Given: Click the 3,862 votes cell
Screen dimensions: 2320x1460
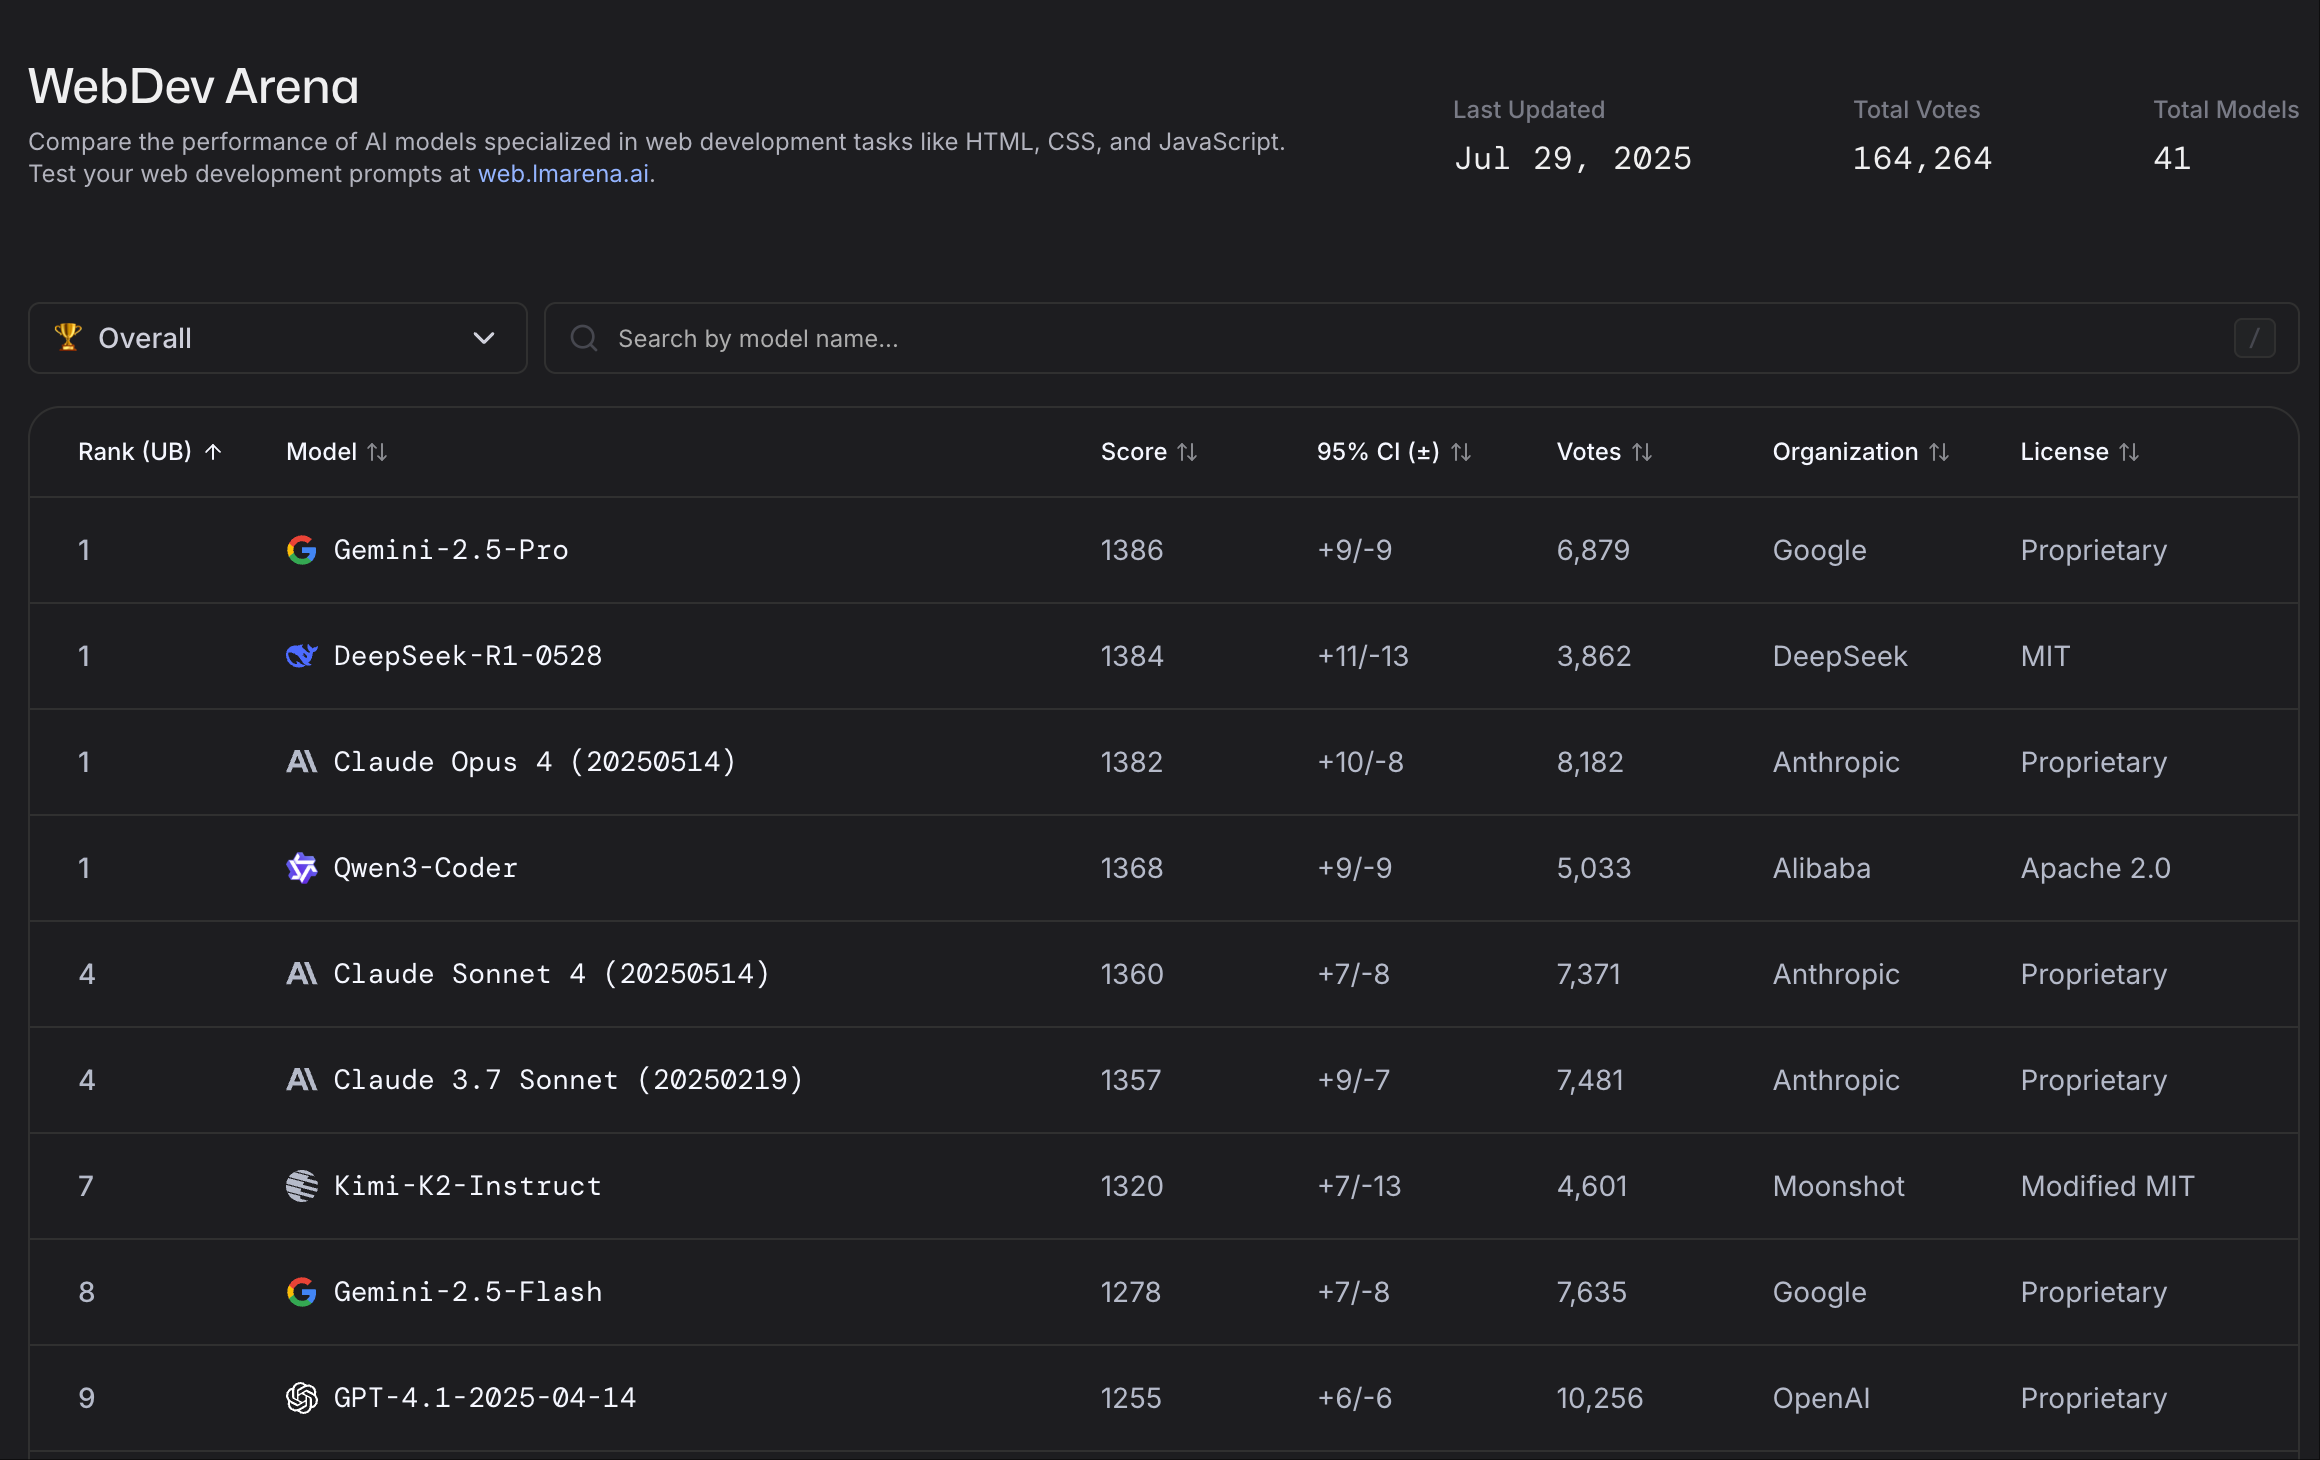Looking at the screenshot, I should (1594, 656).
